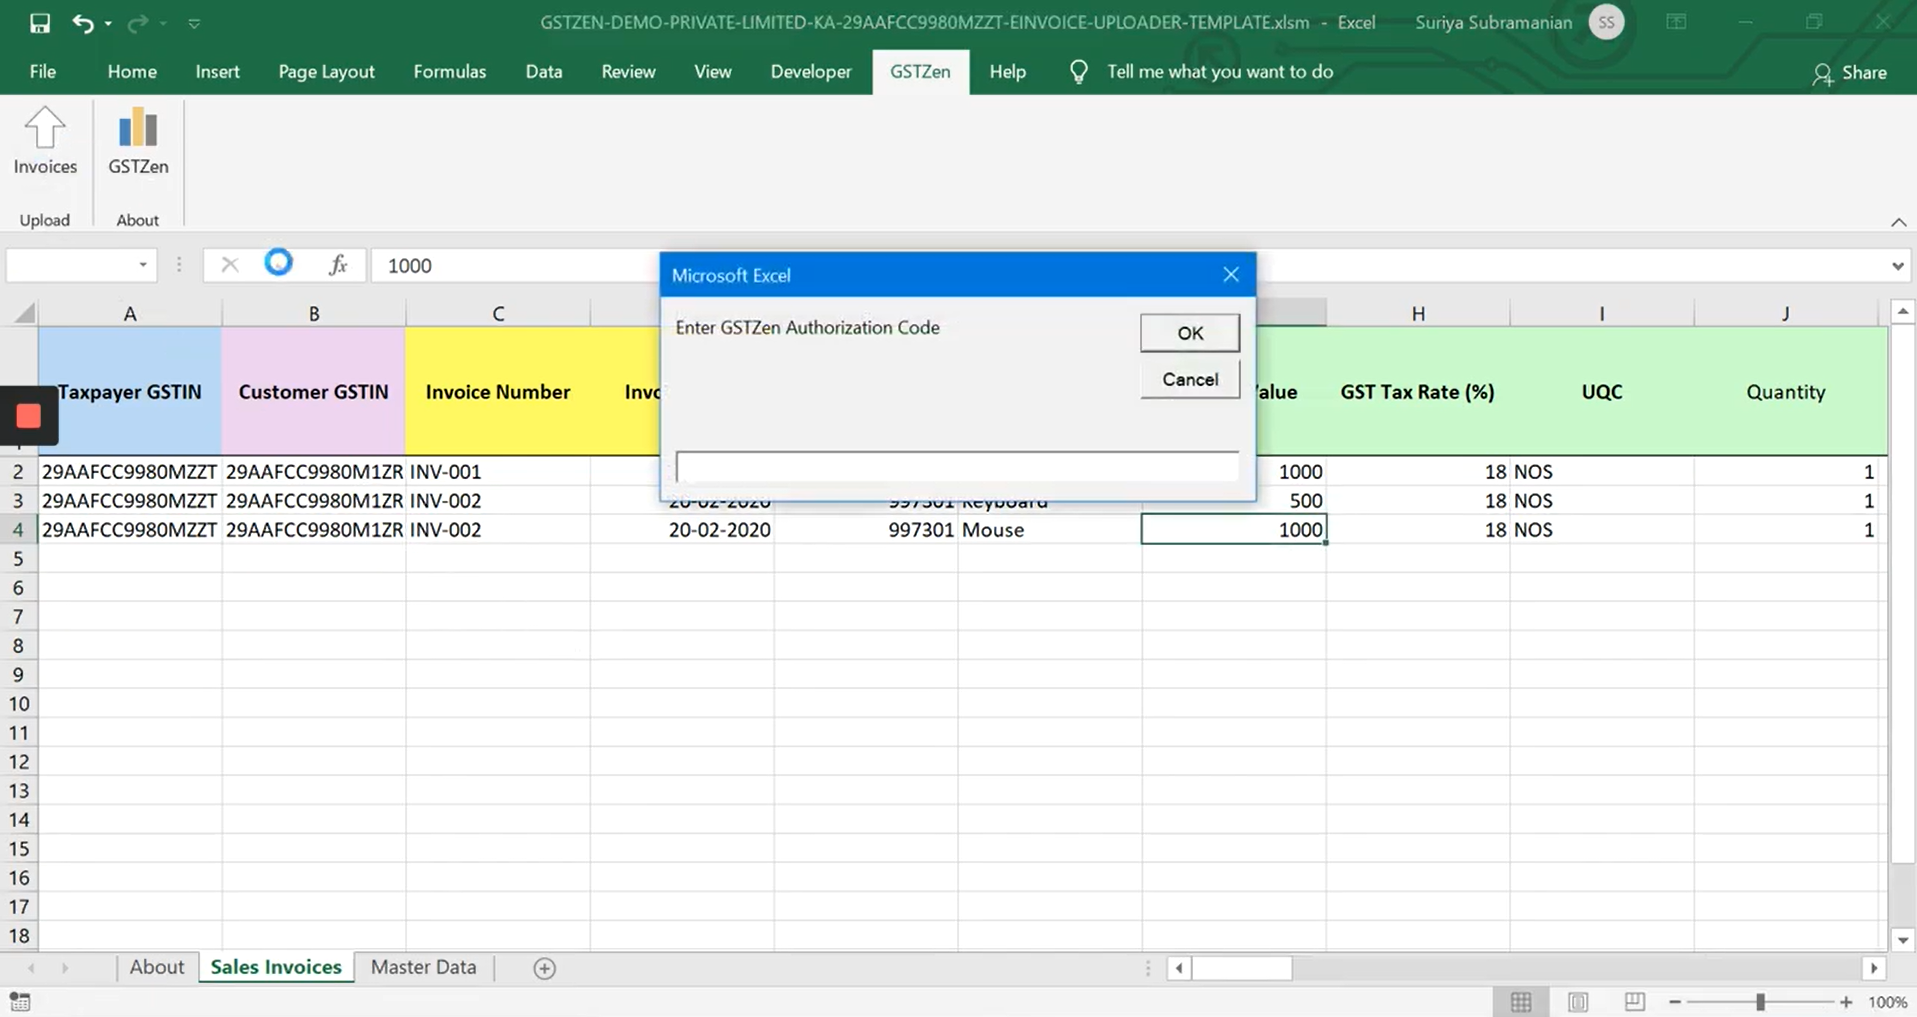Upload invoices using the Invoices icon
The width and height of the screenshot is (1917, 1017).
pos(45,141)
